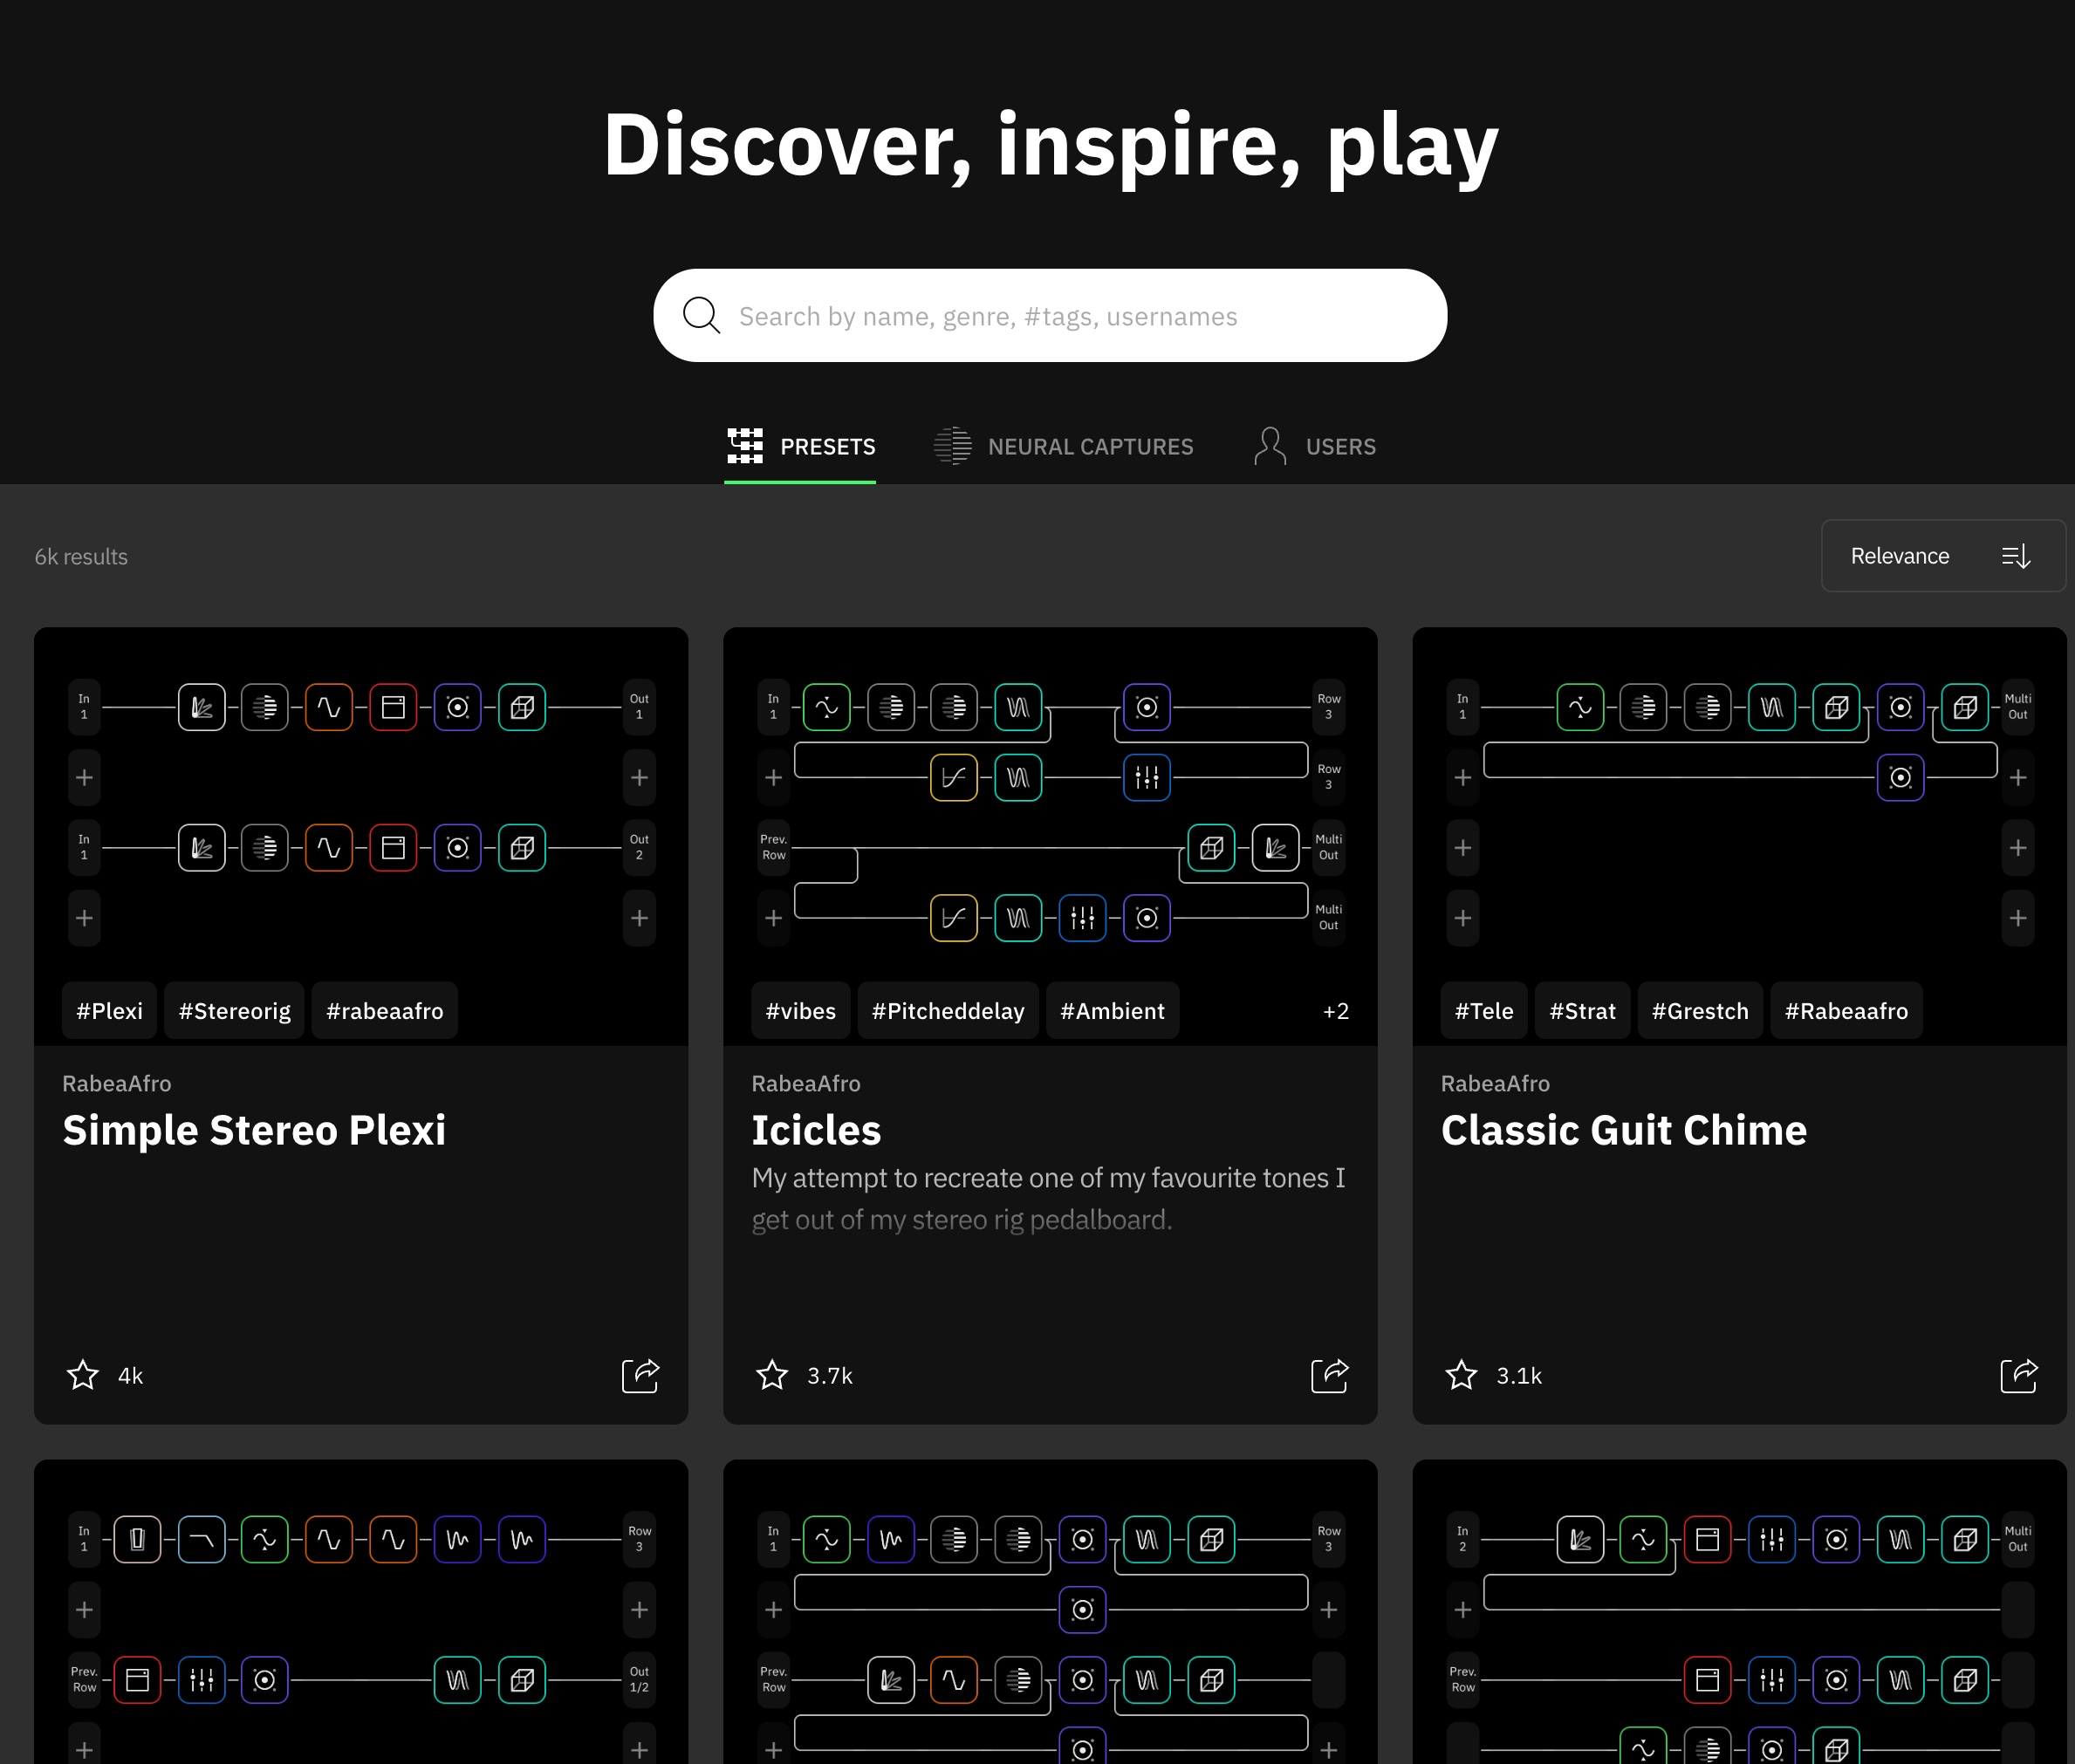Expand the +2 hidden tags on Icicles

tap(1335, 1011)
